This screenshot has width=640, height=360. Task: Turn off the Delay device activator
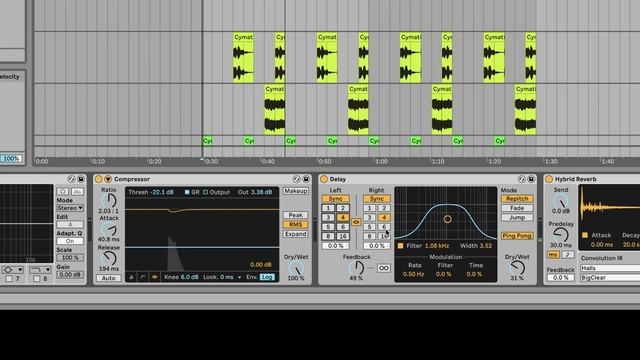(324, 179)
